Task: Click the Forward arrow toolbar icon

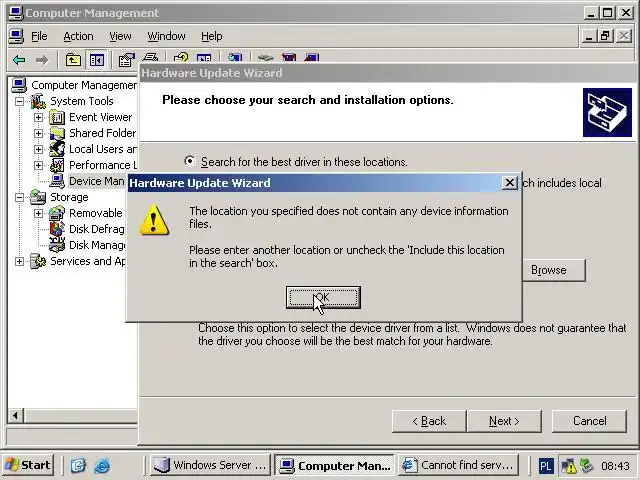Action: pyautogui.click(x=42, y=60)
